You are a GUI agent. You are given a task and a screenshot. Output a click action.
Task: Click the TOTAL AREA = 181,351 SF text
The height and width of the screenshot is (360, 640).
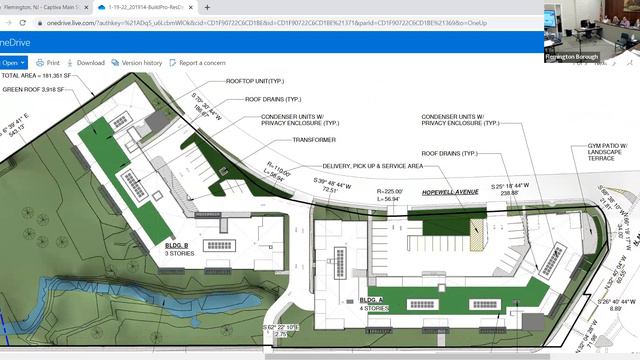pos(36,76)
